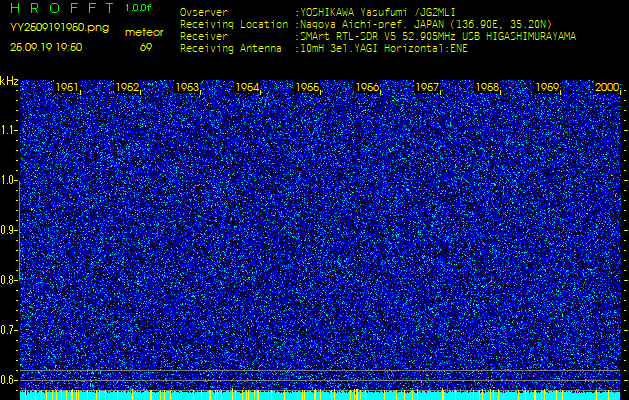
Task: Click the meteor label
Action: pos(144,33)
